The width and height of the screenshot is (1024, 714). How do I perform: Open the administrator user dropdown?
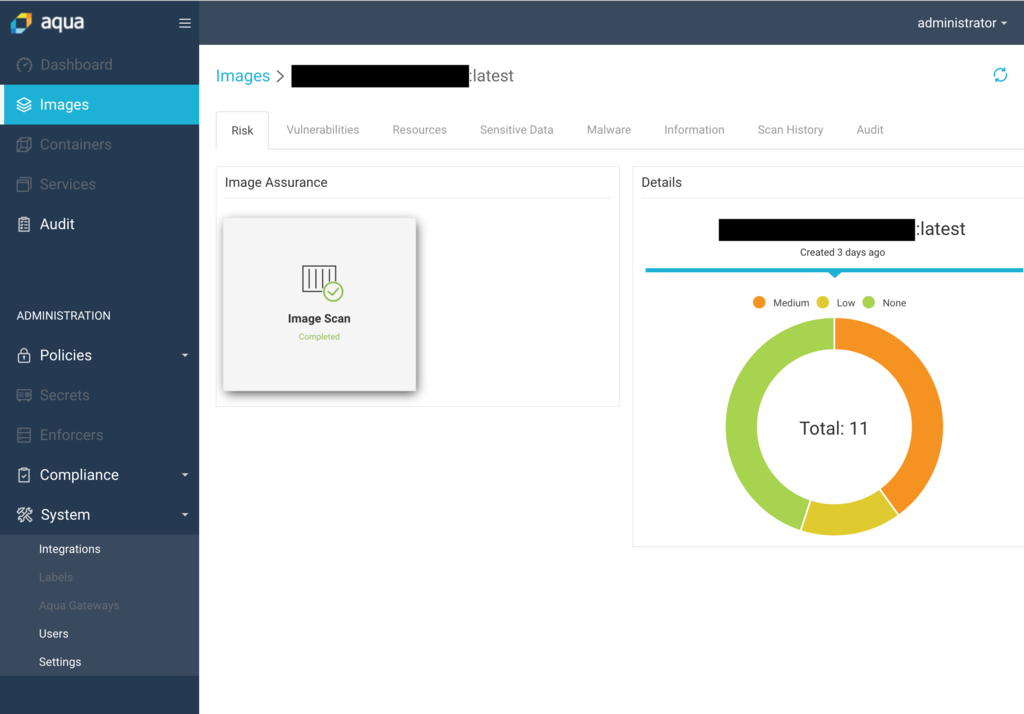961,23
